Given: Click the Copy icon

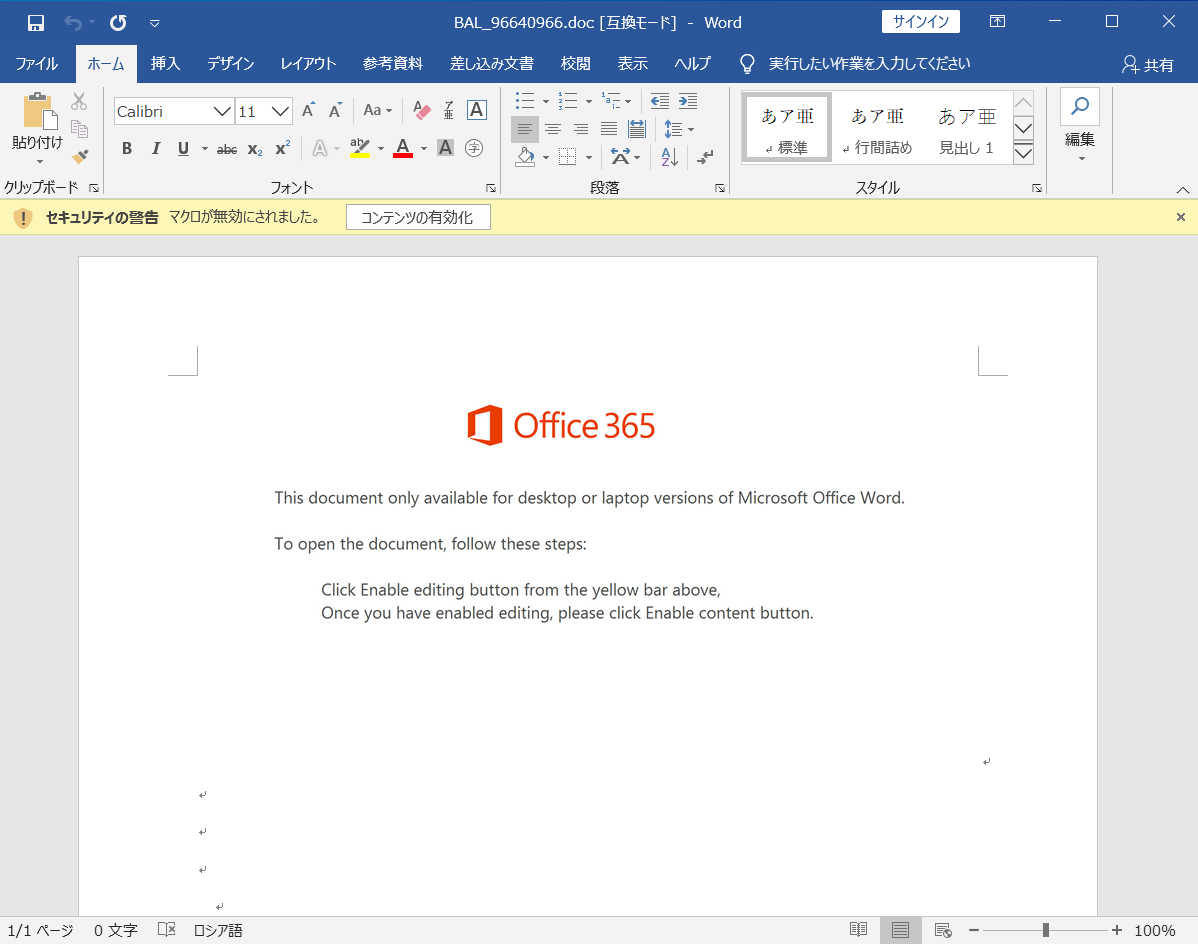Looking at the screenshot, I should point(79,128).
